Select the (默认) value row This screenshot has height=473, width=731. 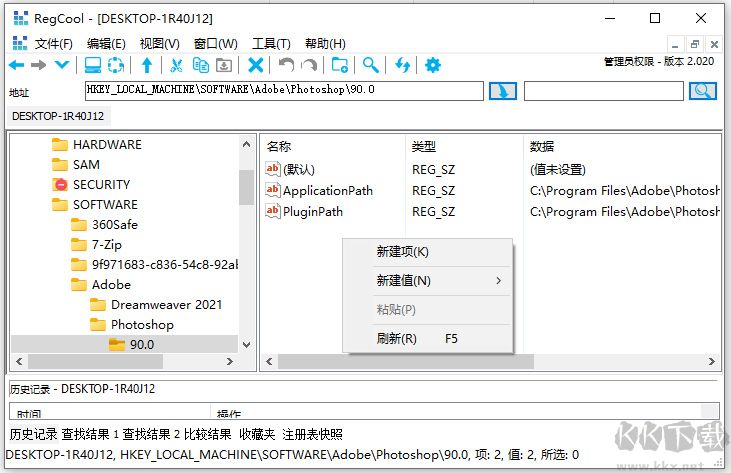click(x=298, y=170)
